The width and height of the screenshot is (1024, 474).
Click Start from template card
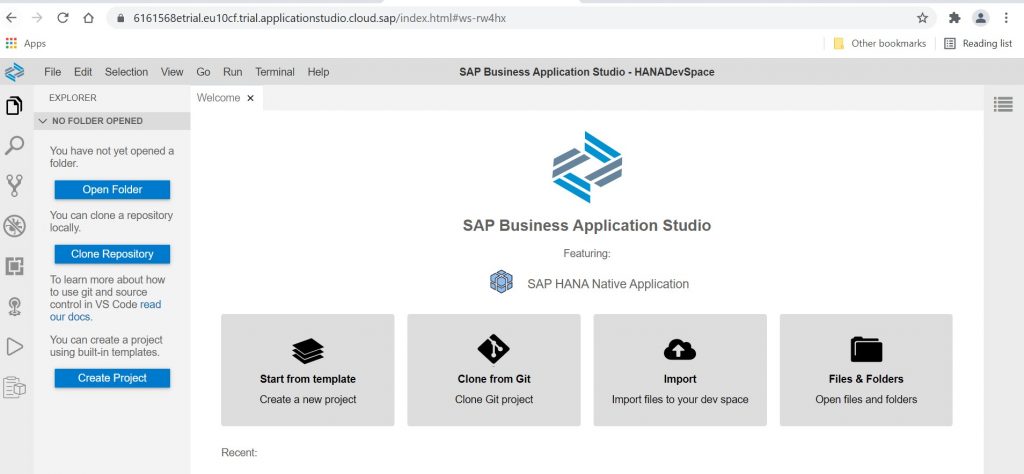308,370
